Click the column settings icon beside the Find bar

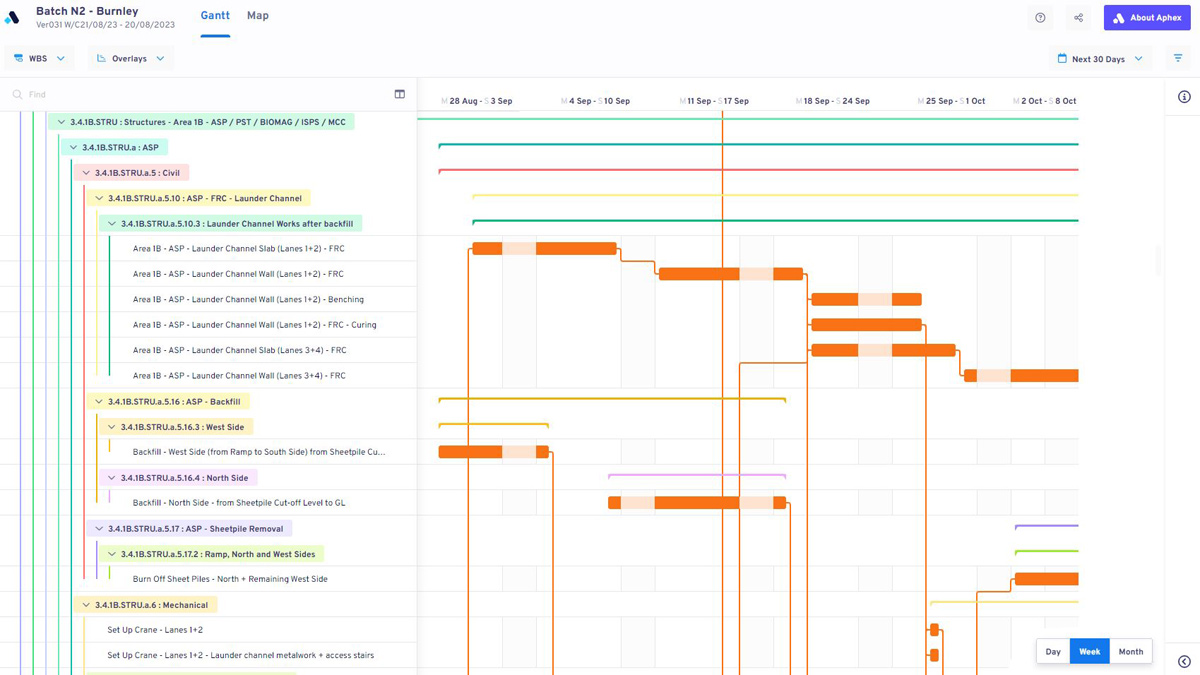[x=399, y=93]
